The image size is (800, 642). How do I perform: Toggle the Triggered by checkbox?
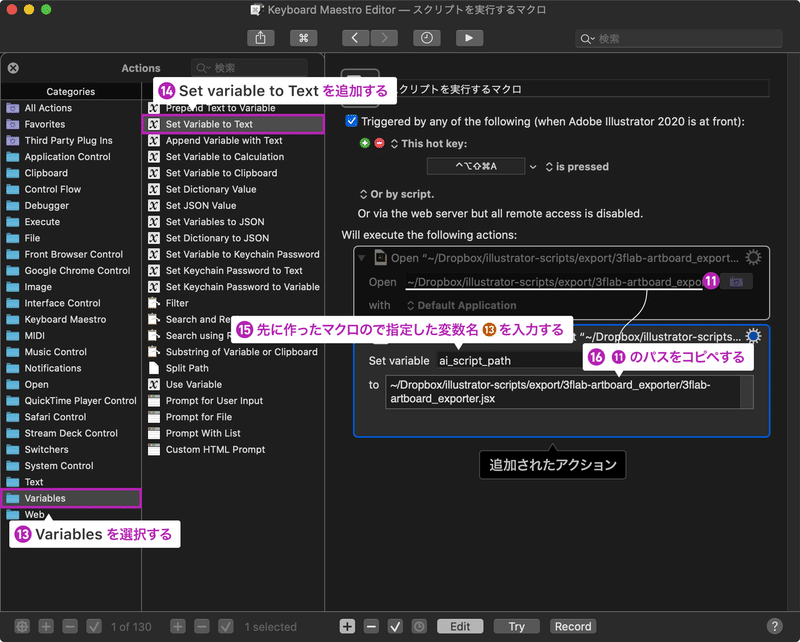pos(352,121)
